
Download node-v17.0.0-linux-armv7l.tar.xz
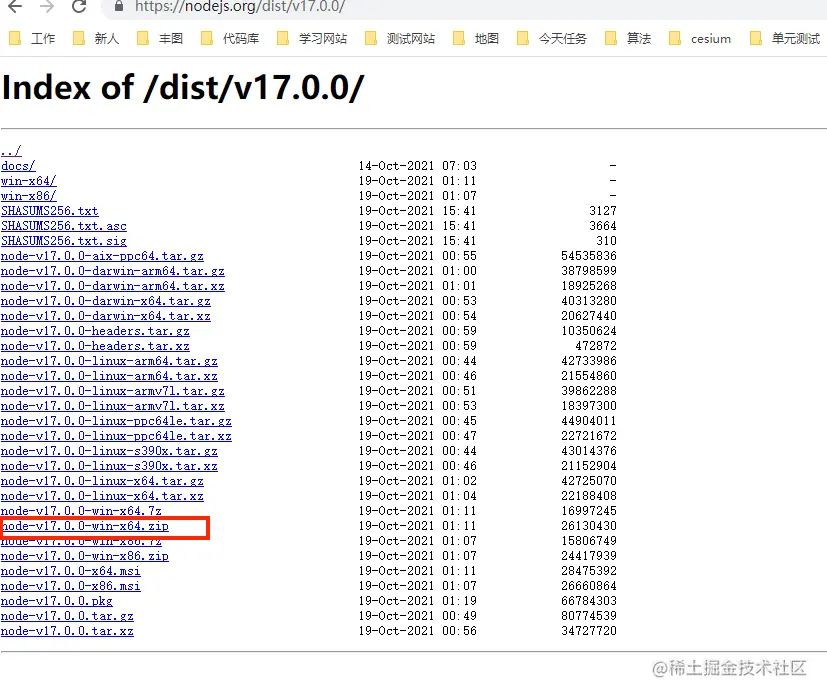coord(113,406)
